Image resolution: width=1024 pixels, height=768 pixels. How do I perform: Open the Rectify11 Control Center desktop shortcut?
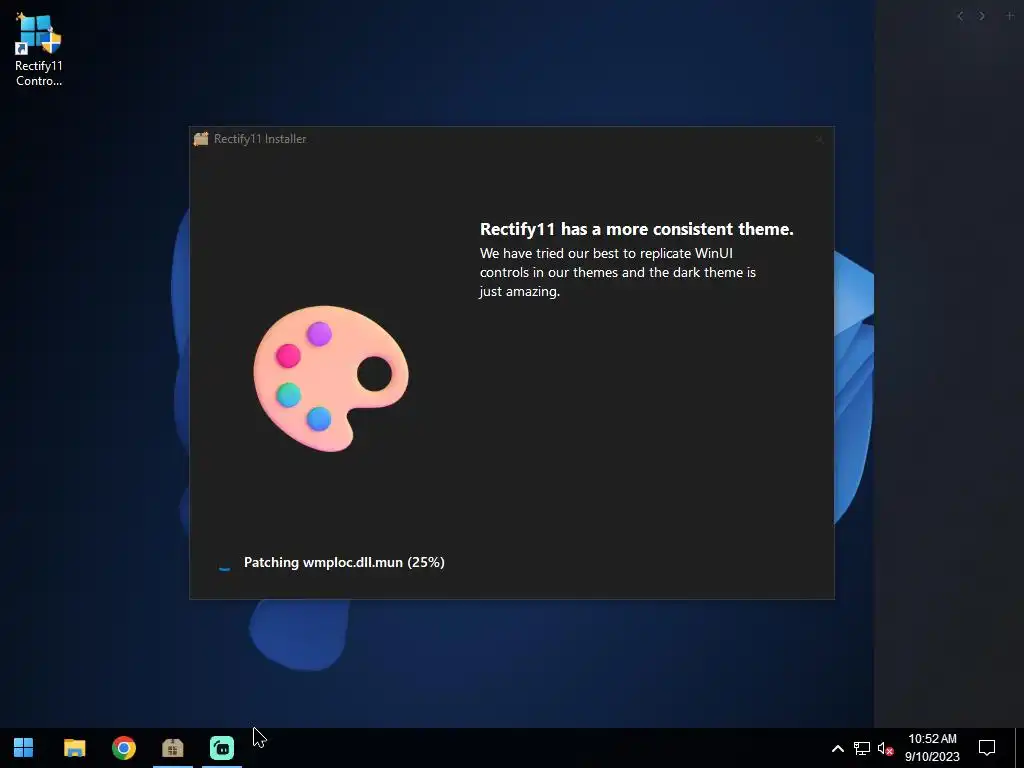[39, 50]
